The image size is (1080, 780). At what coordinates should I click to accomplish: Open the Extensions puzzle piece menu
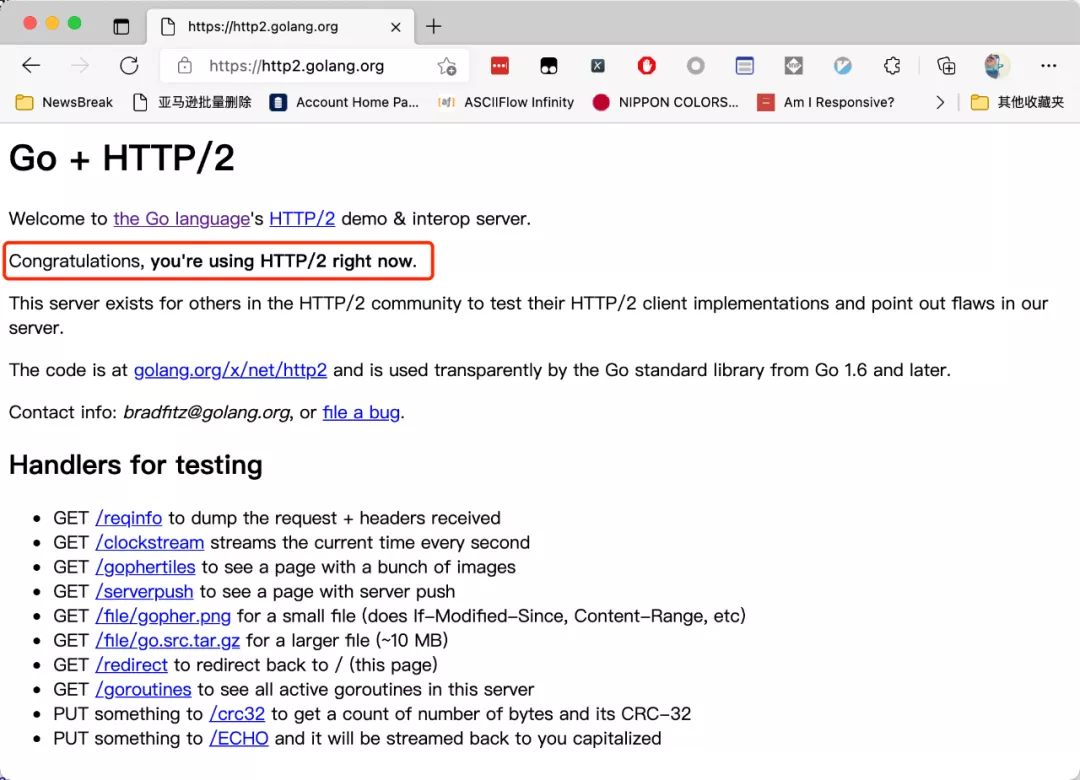[x=892, y=65]
